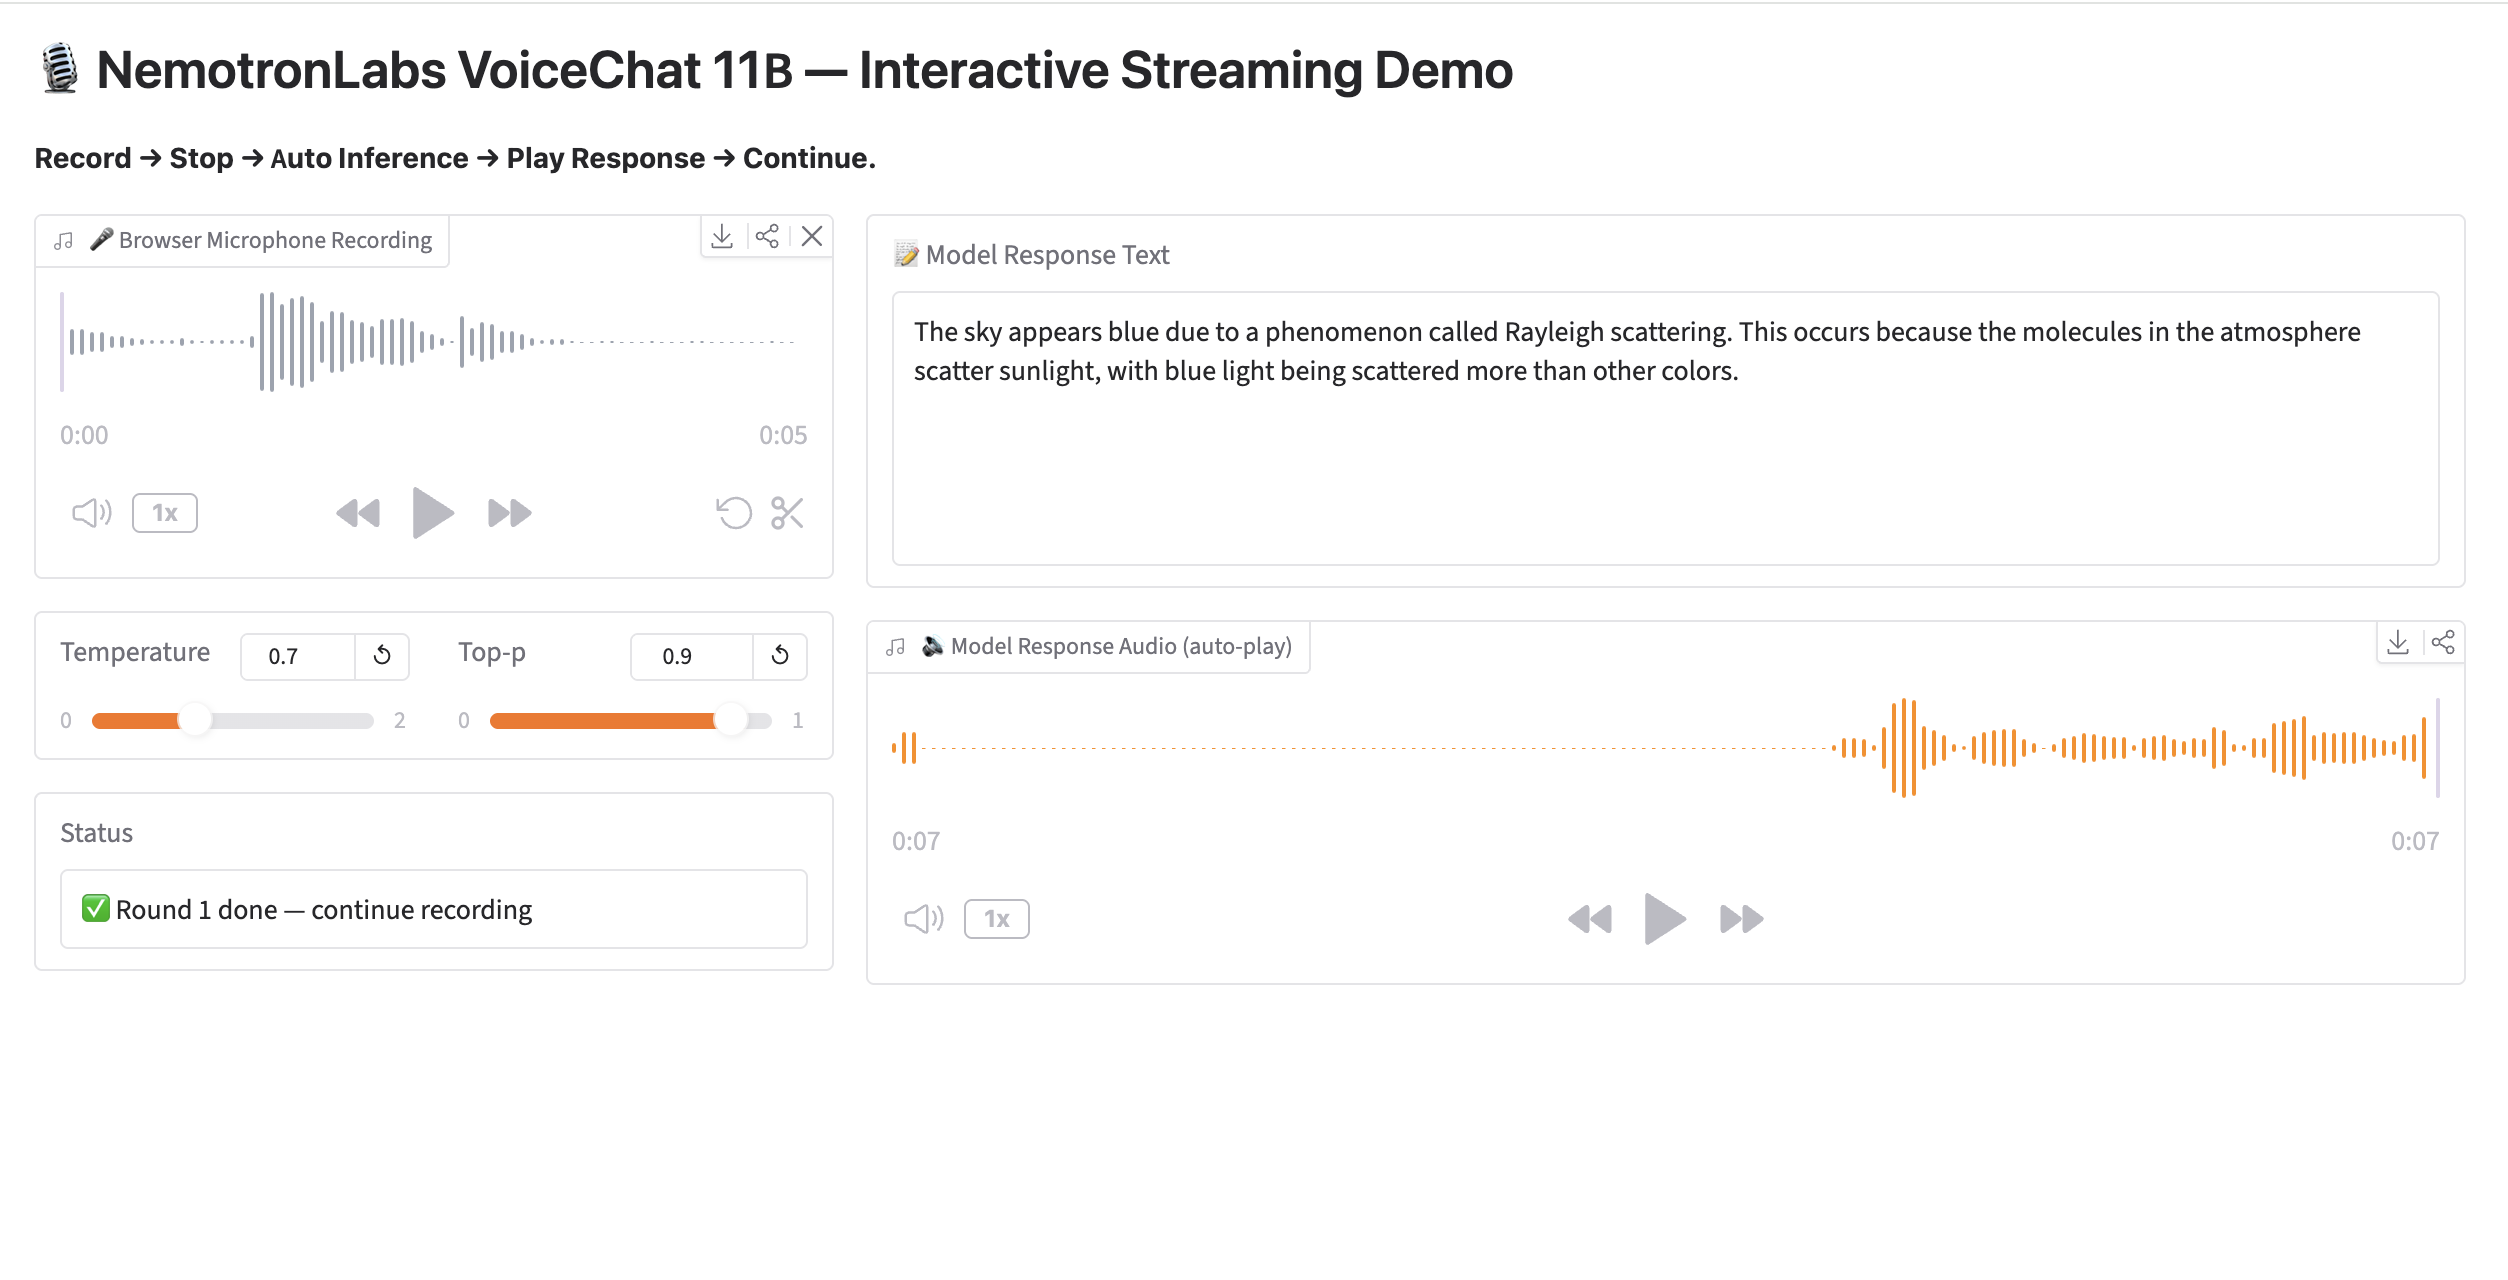Rewind the microphone recording
Screen dimensions: 2508x1280
[358, 513]
